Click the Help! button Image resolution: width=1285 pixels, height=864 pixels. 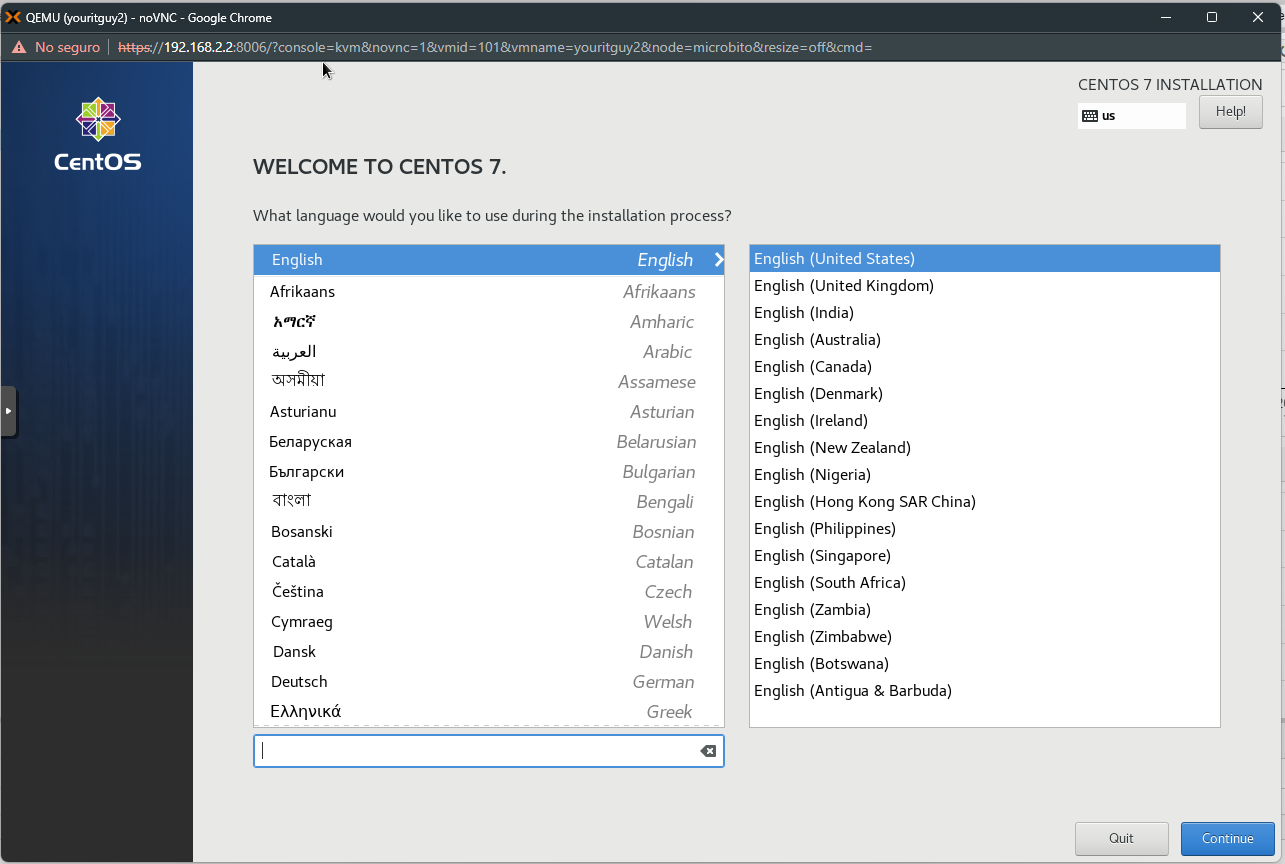(x=1230, y=111)
